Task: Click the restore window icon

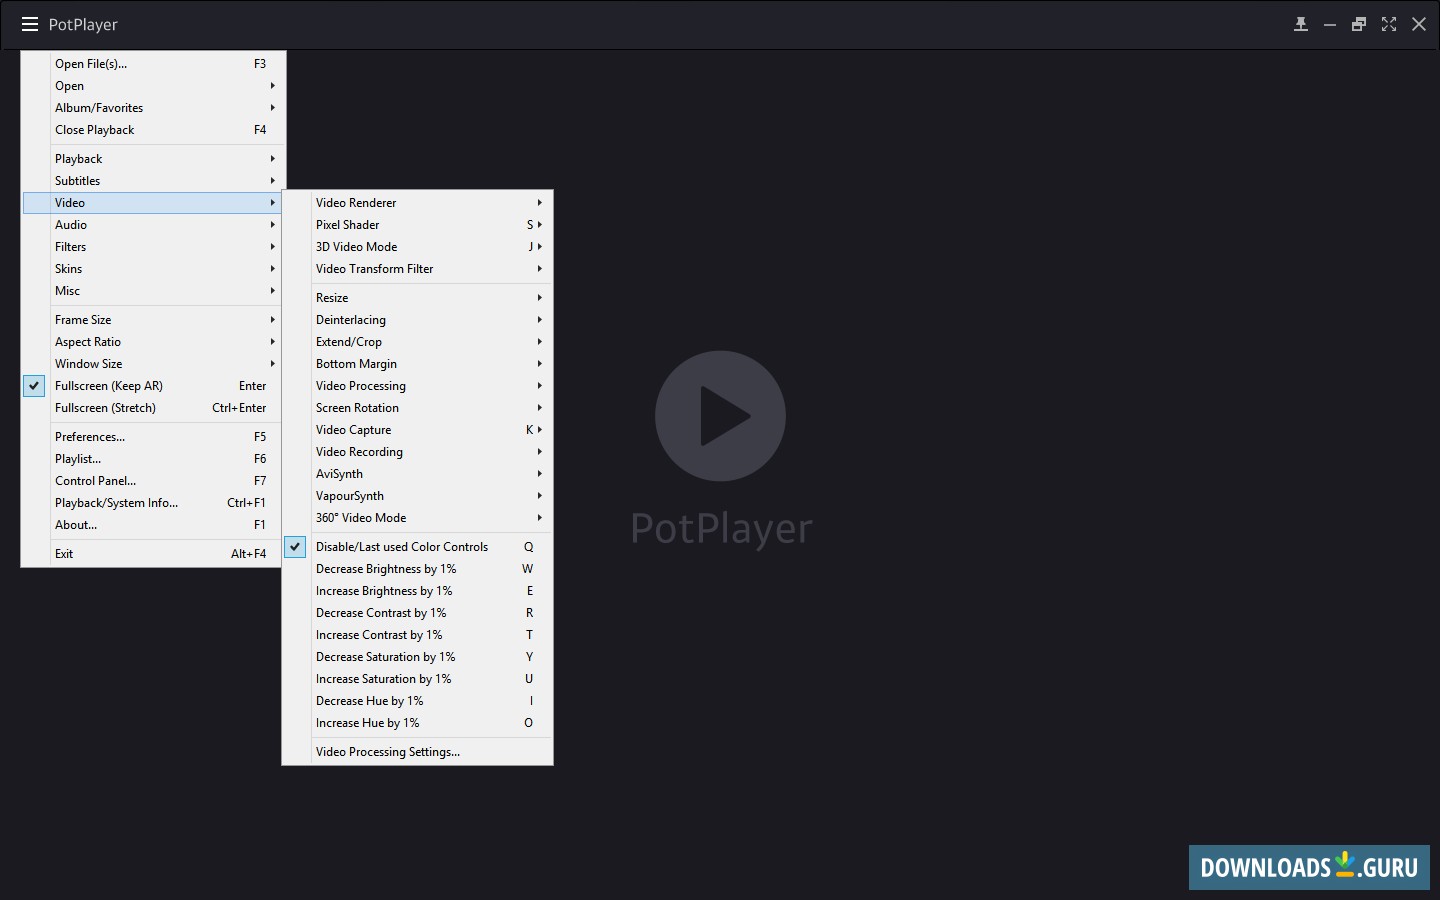Action: click(x=1359, y=24)
